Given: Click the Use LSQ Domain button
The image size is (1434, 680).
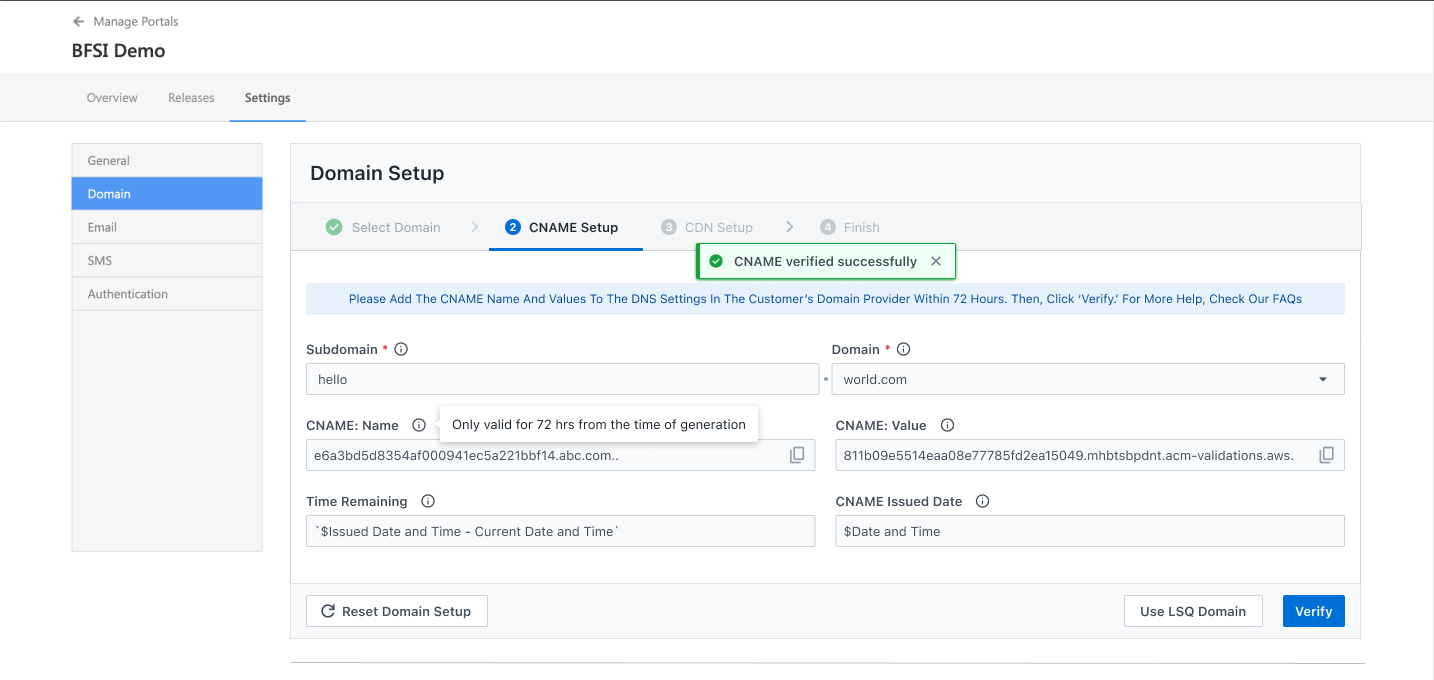Looking at the screenshot, I should (1192, 611).
